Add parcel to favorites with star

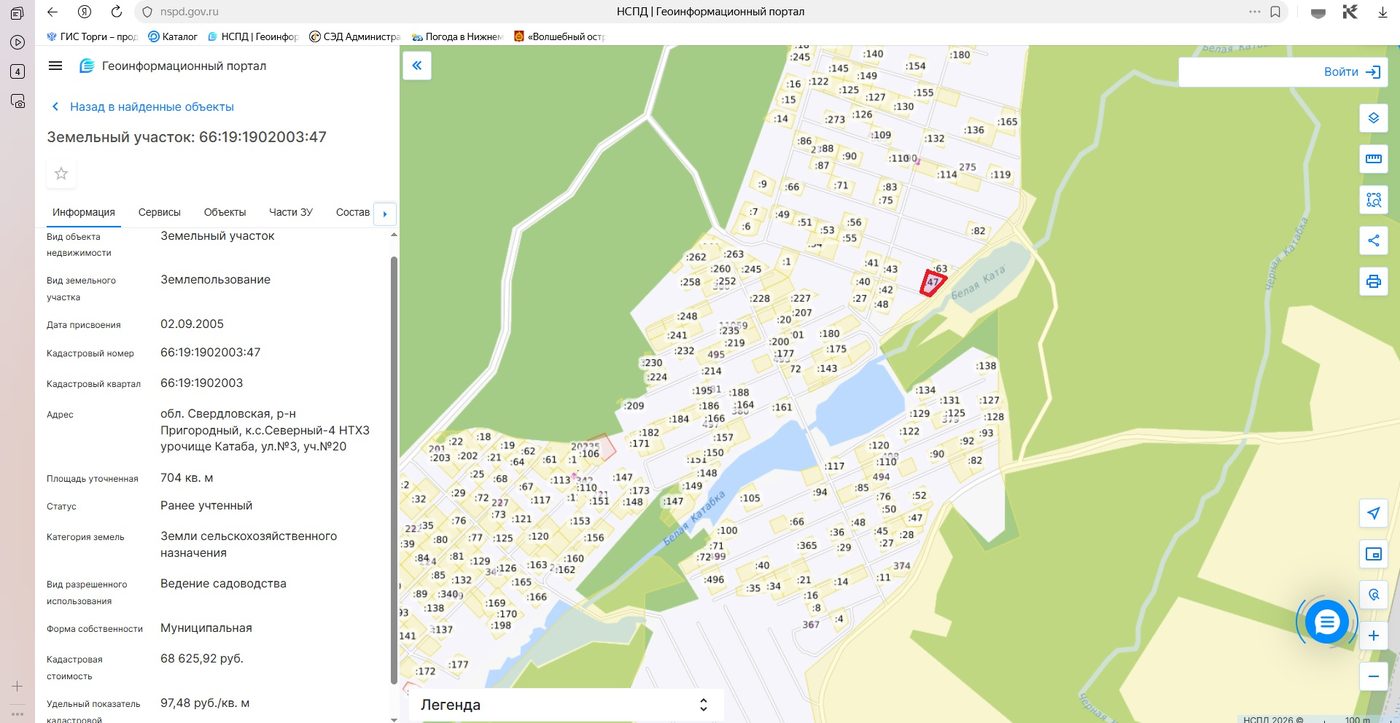[61, 173]
